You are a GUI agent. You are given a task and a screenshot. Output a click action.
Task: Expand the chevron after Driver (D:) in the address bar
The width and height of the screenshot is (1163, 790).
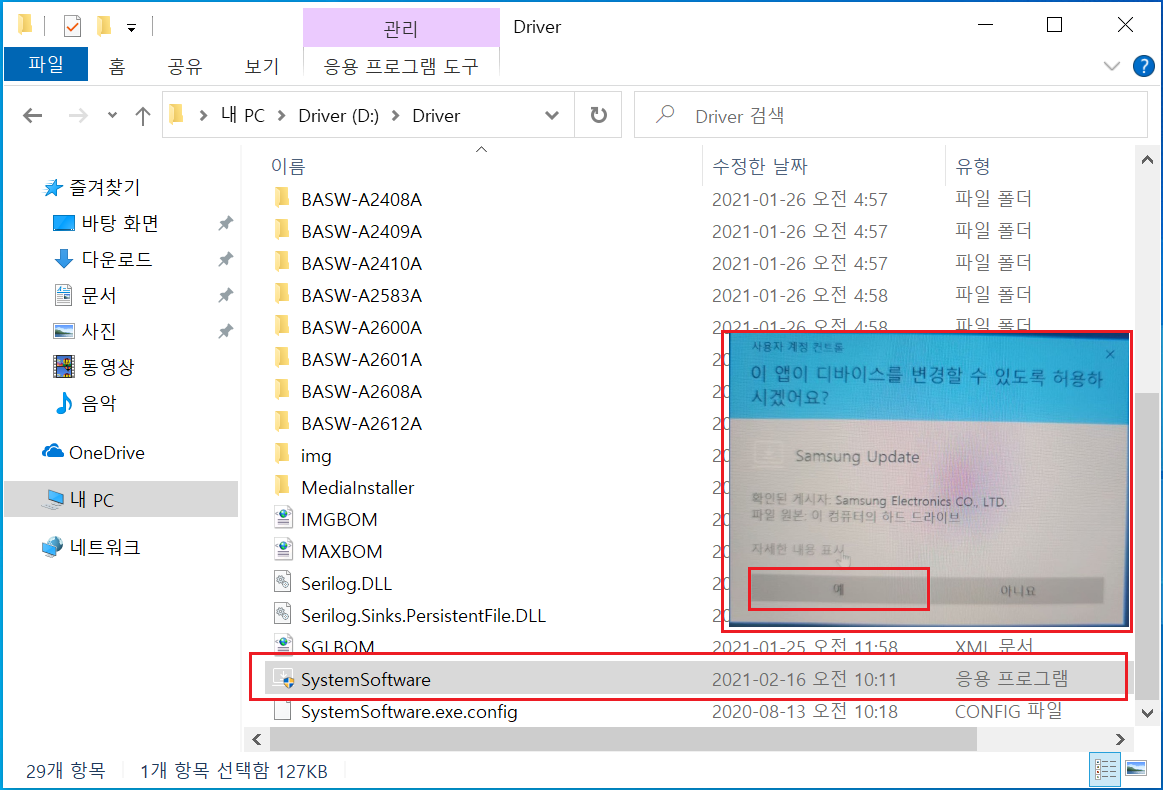click(x=395, y=116)
